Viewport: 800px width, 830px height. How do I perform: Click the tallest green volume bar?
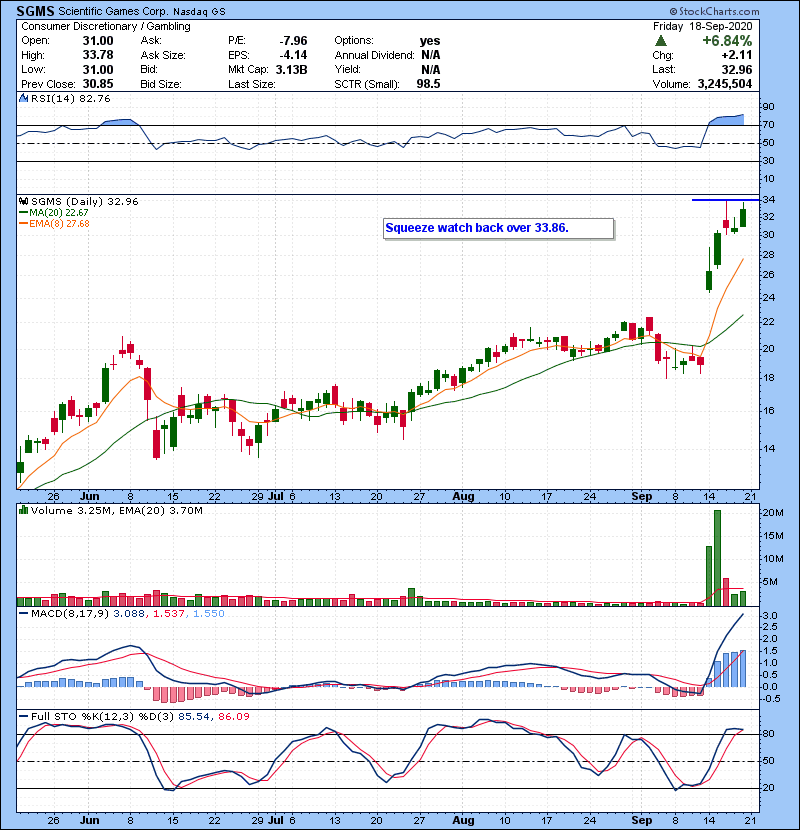pos(717,557)
